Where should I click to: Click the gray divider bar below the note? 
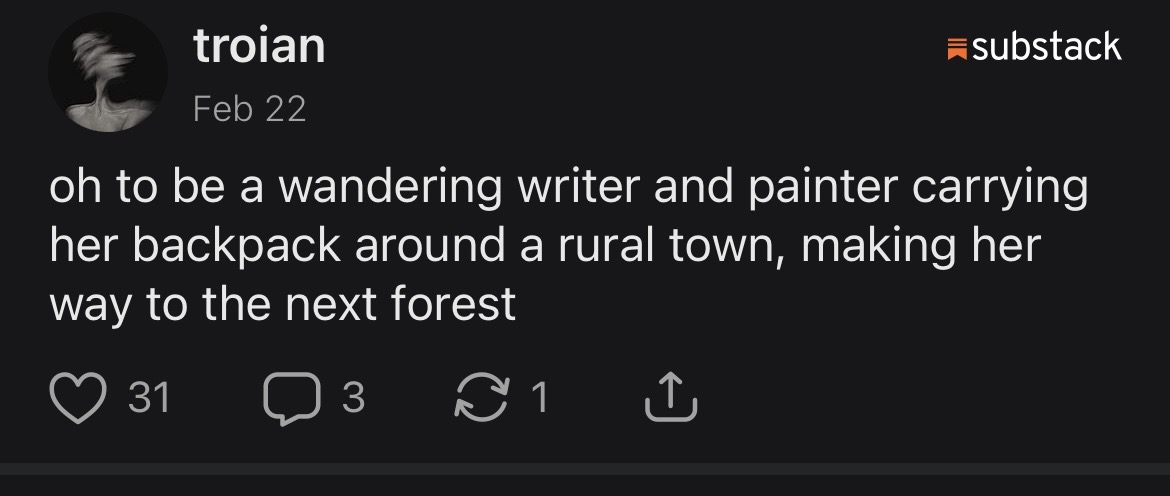click(585, 469)
